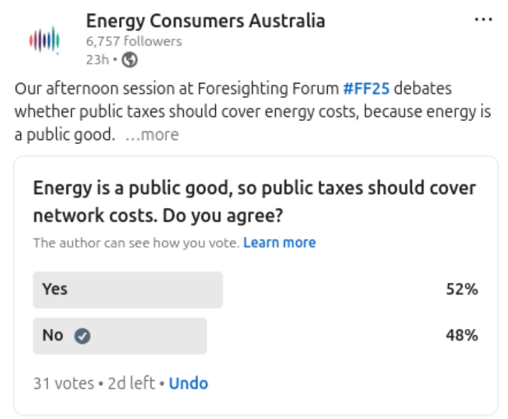
Task: Click the 52% result for Yes
Action: pyautogui.click(x=462, y=289)
